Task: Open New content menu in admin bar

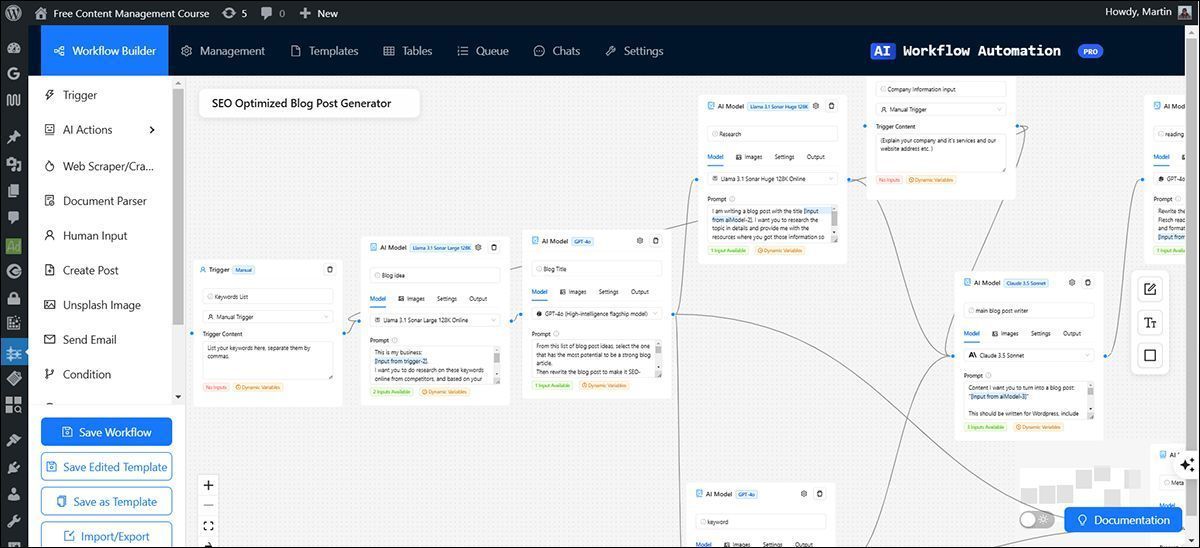Action: coord(318,13)
